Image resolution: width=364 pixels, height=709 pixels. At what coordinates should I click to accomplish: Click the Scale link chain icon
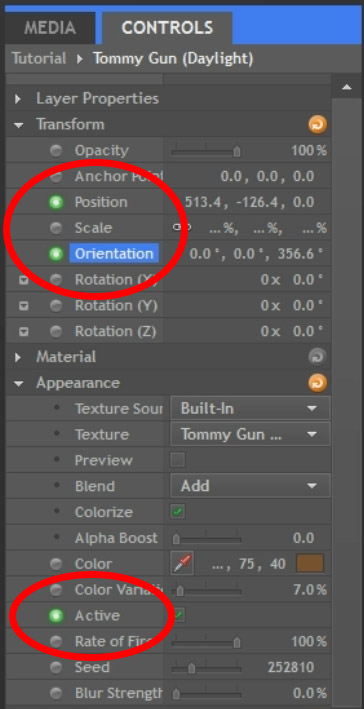(x=182, y=228)
